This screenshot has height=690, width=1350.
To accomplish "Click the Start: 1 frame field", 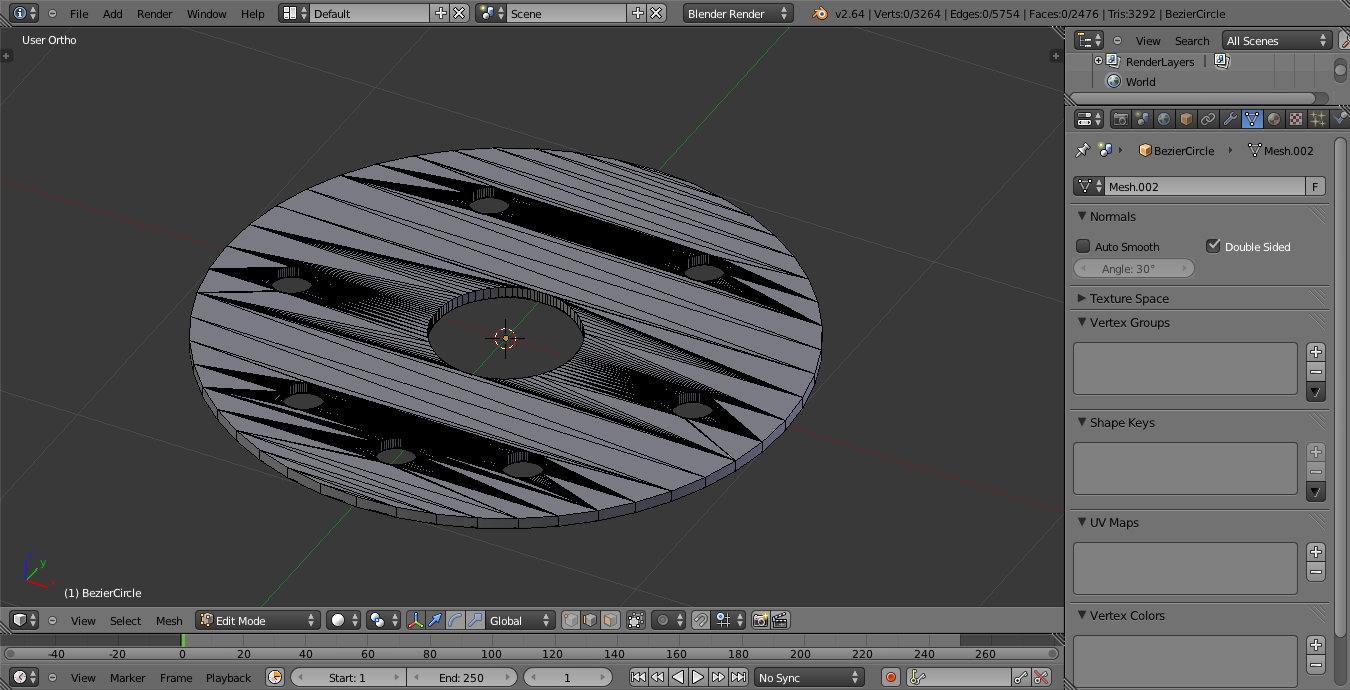I will 348,677.
